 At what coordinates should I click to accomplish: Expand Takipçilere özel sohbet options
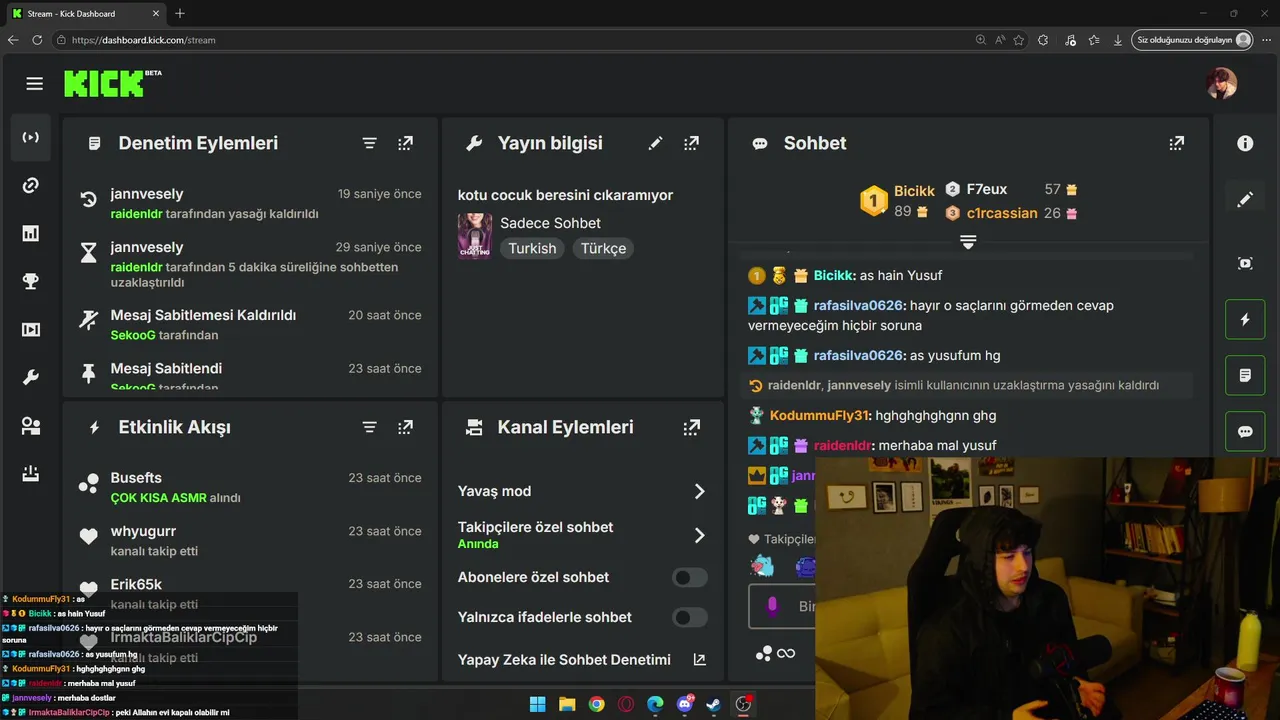coord(699,535)
